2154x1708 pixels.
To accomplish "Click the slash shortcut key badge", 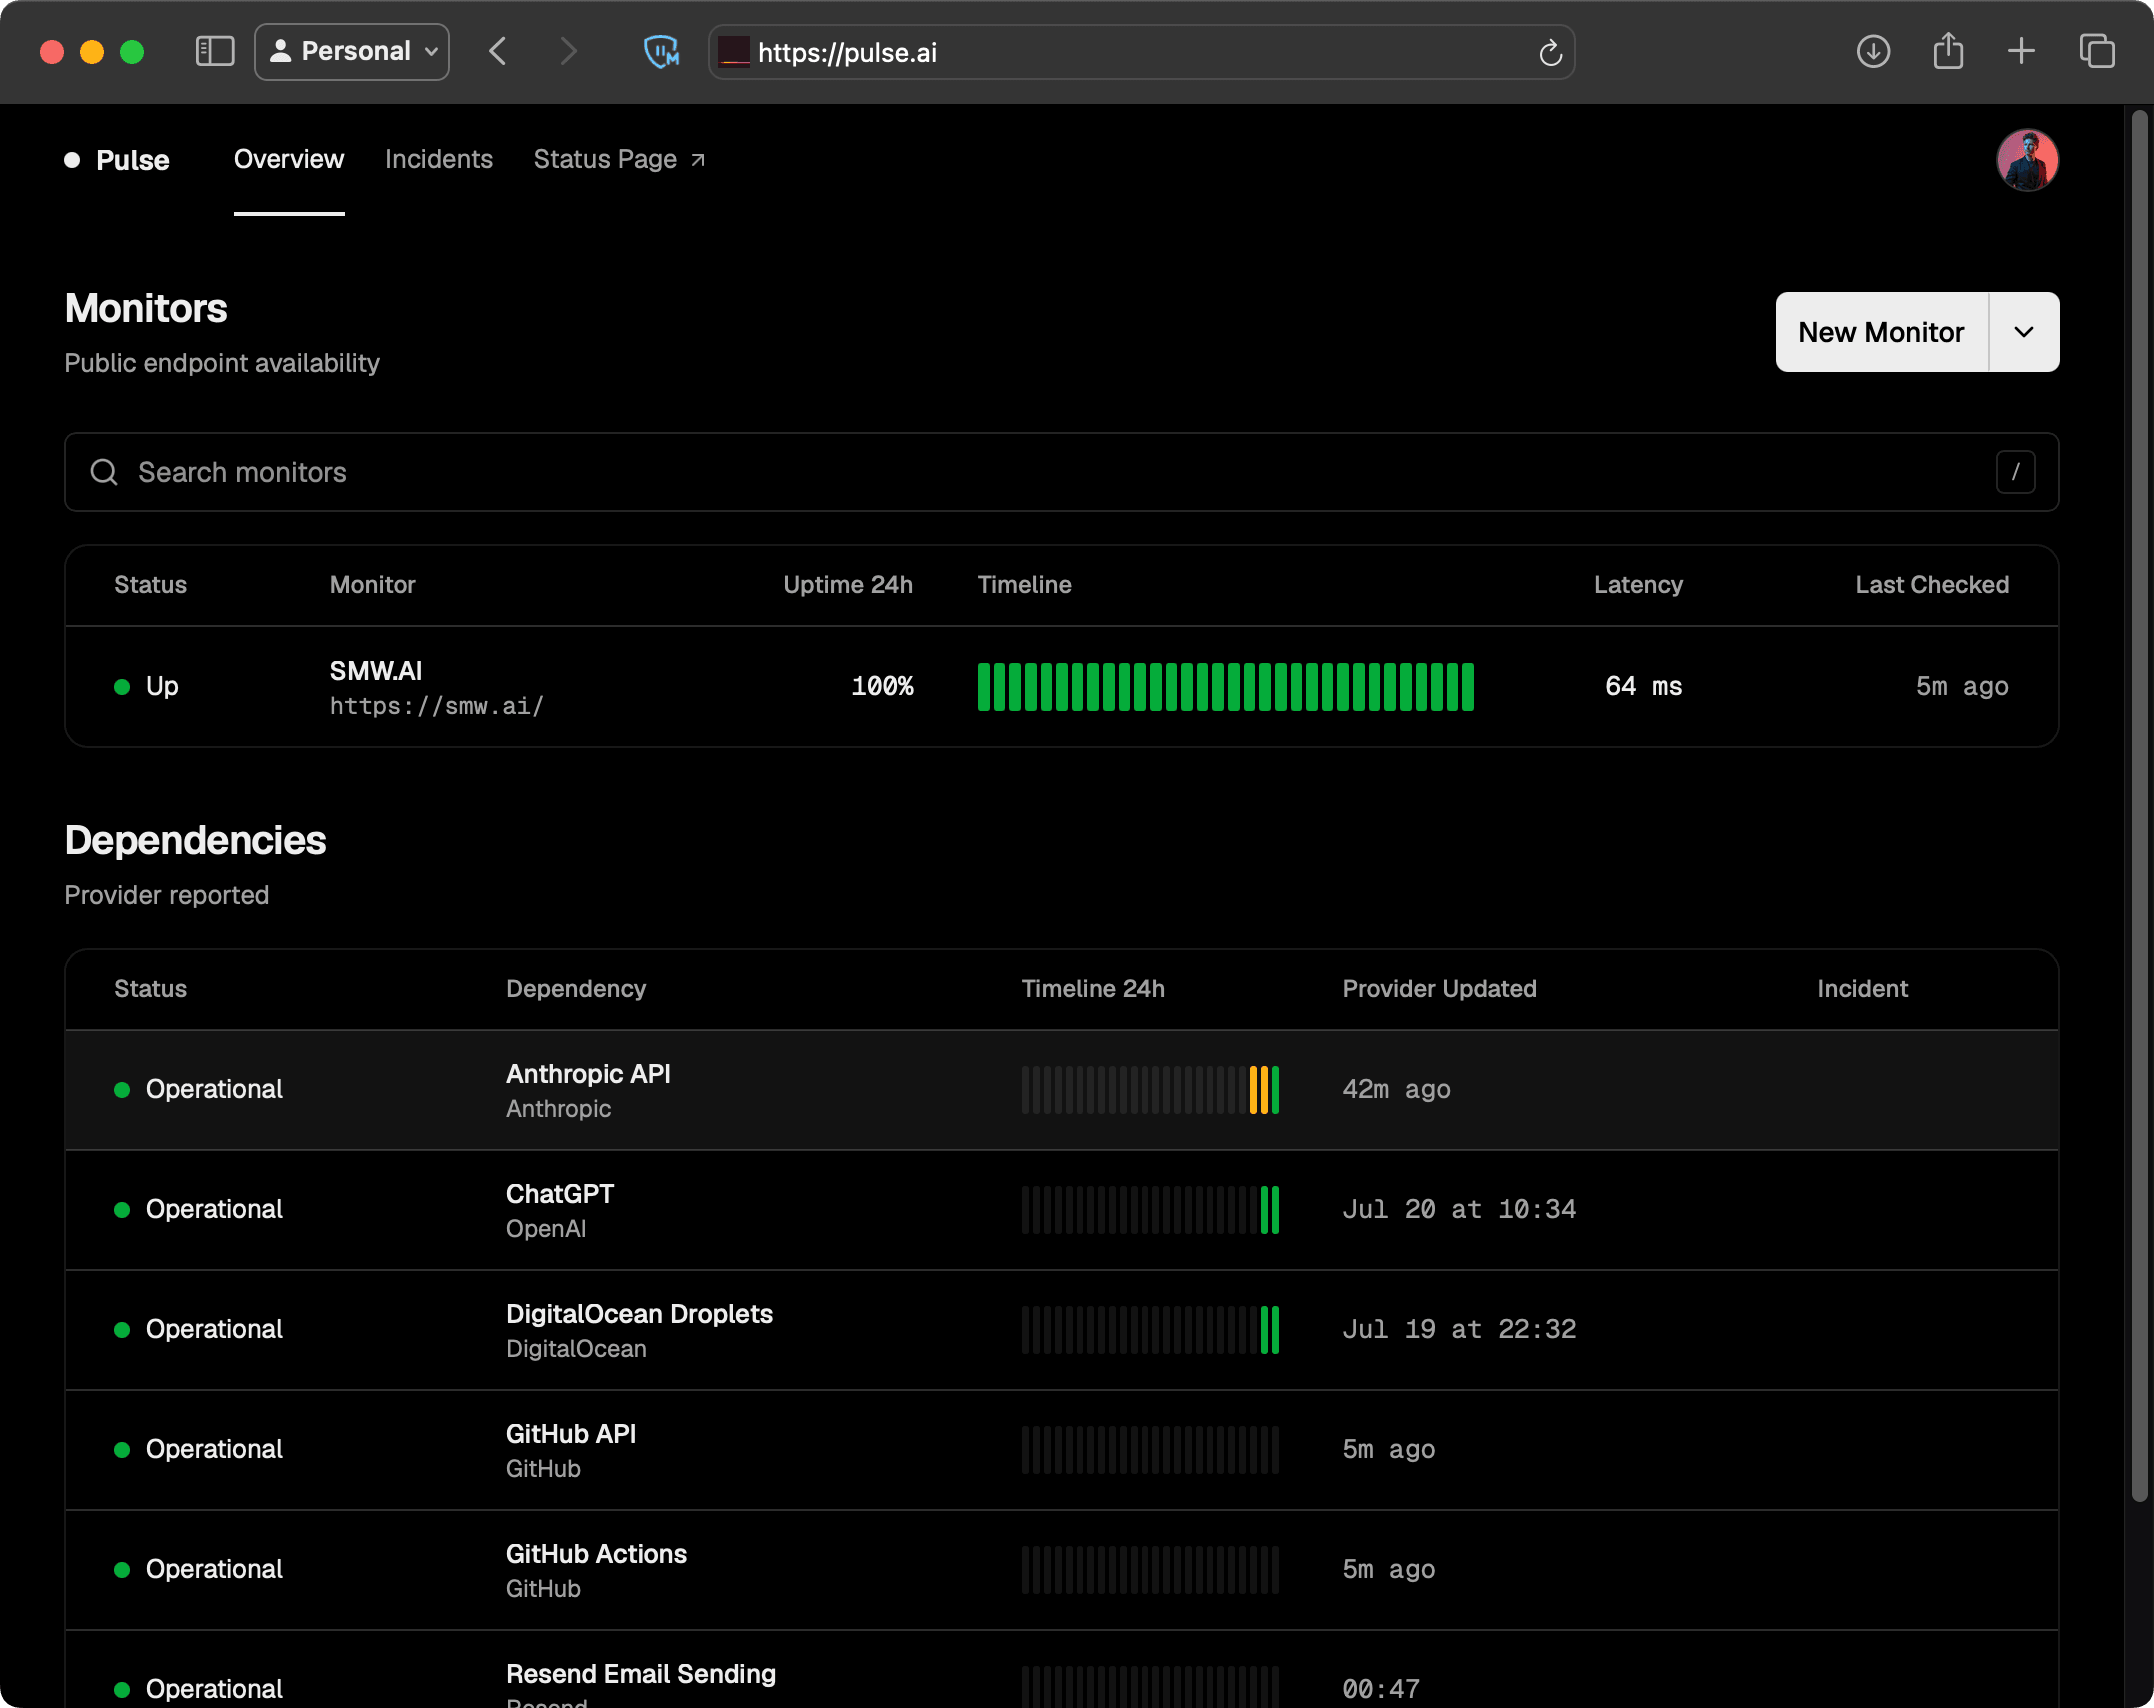I will tap(2015, 472).
